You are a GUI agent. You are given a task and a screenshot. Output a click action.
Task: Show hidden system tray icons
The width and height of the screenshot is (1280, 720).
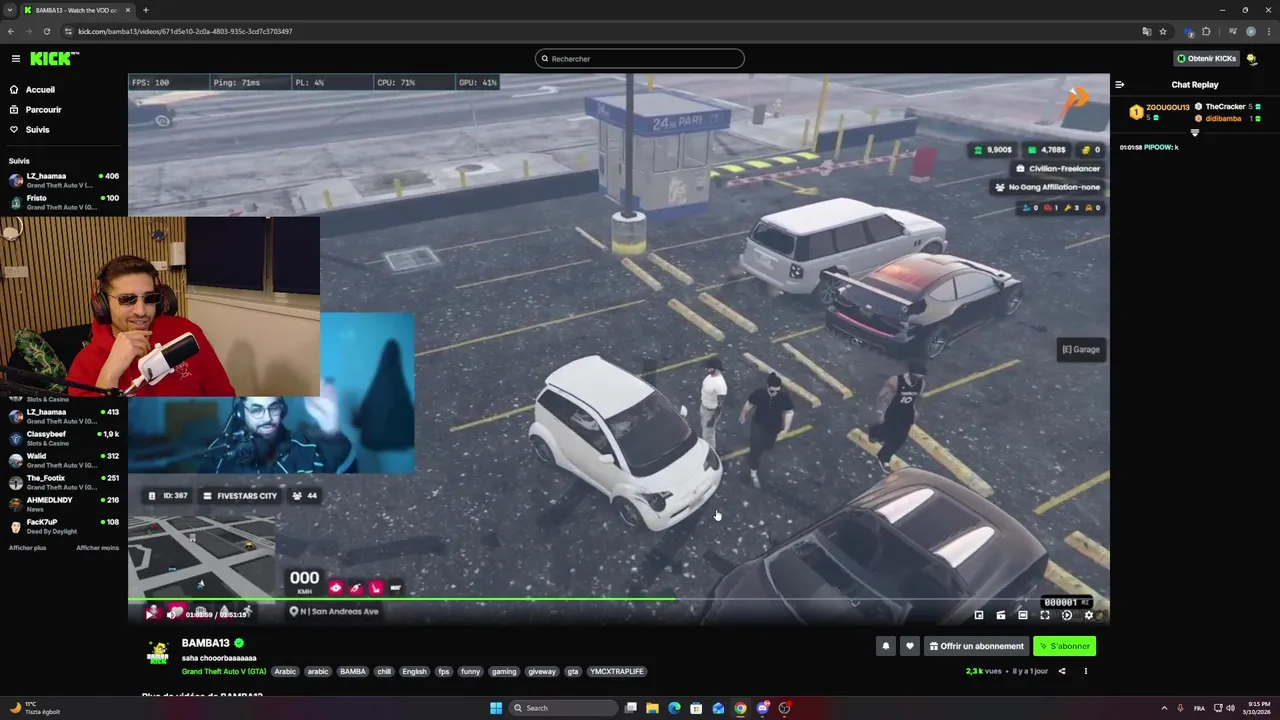point(1164,708)
